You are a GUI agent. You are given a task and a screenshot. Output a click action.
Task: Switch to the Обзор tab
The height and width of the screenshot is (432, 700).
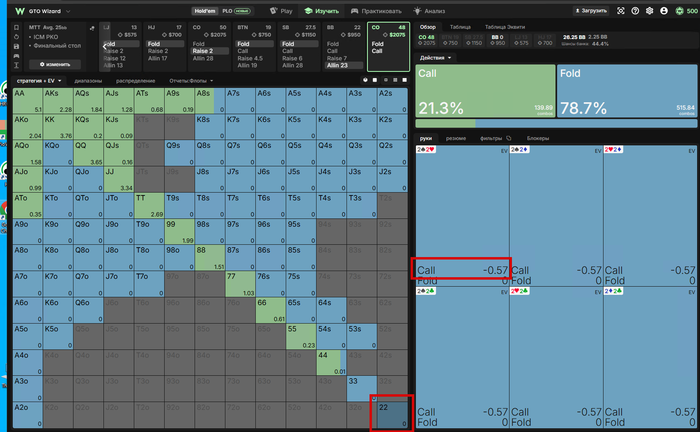tap(427, 27)
